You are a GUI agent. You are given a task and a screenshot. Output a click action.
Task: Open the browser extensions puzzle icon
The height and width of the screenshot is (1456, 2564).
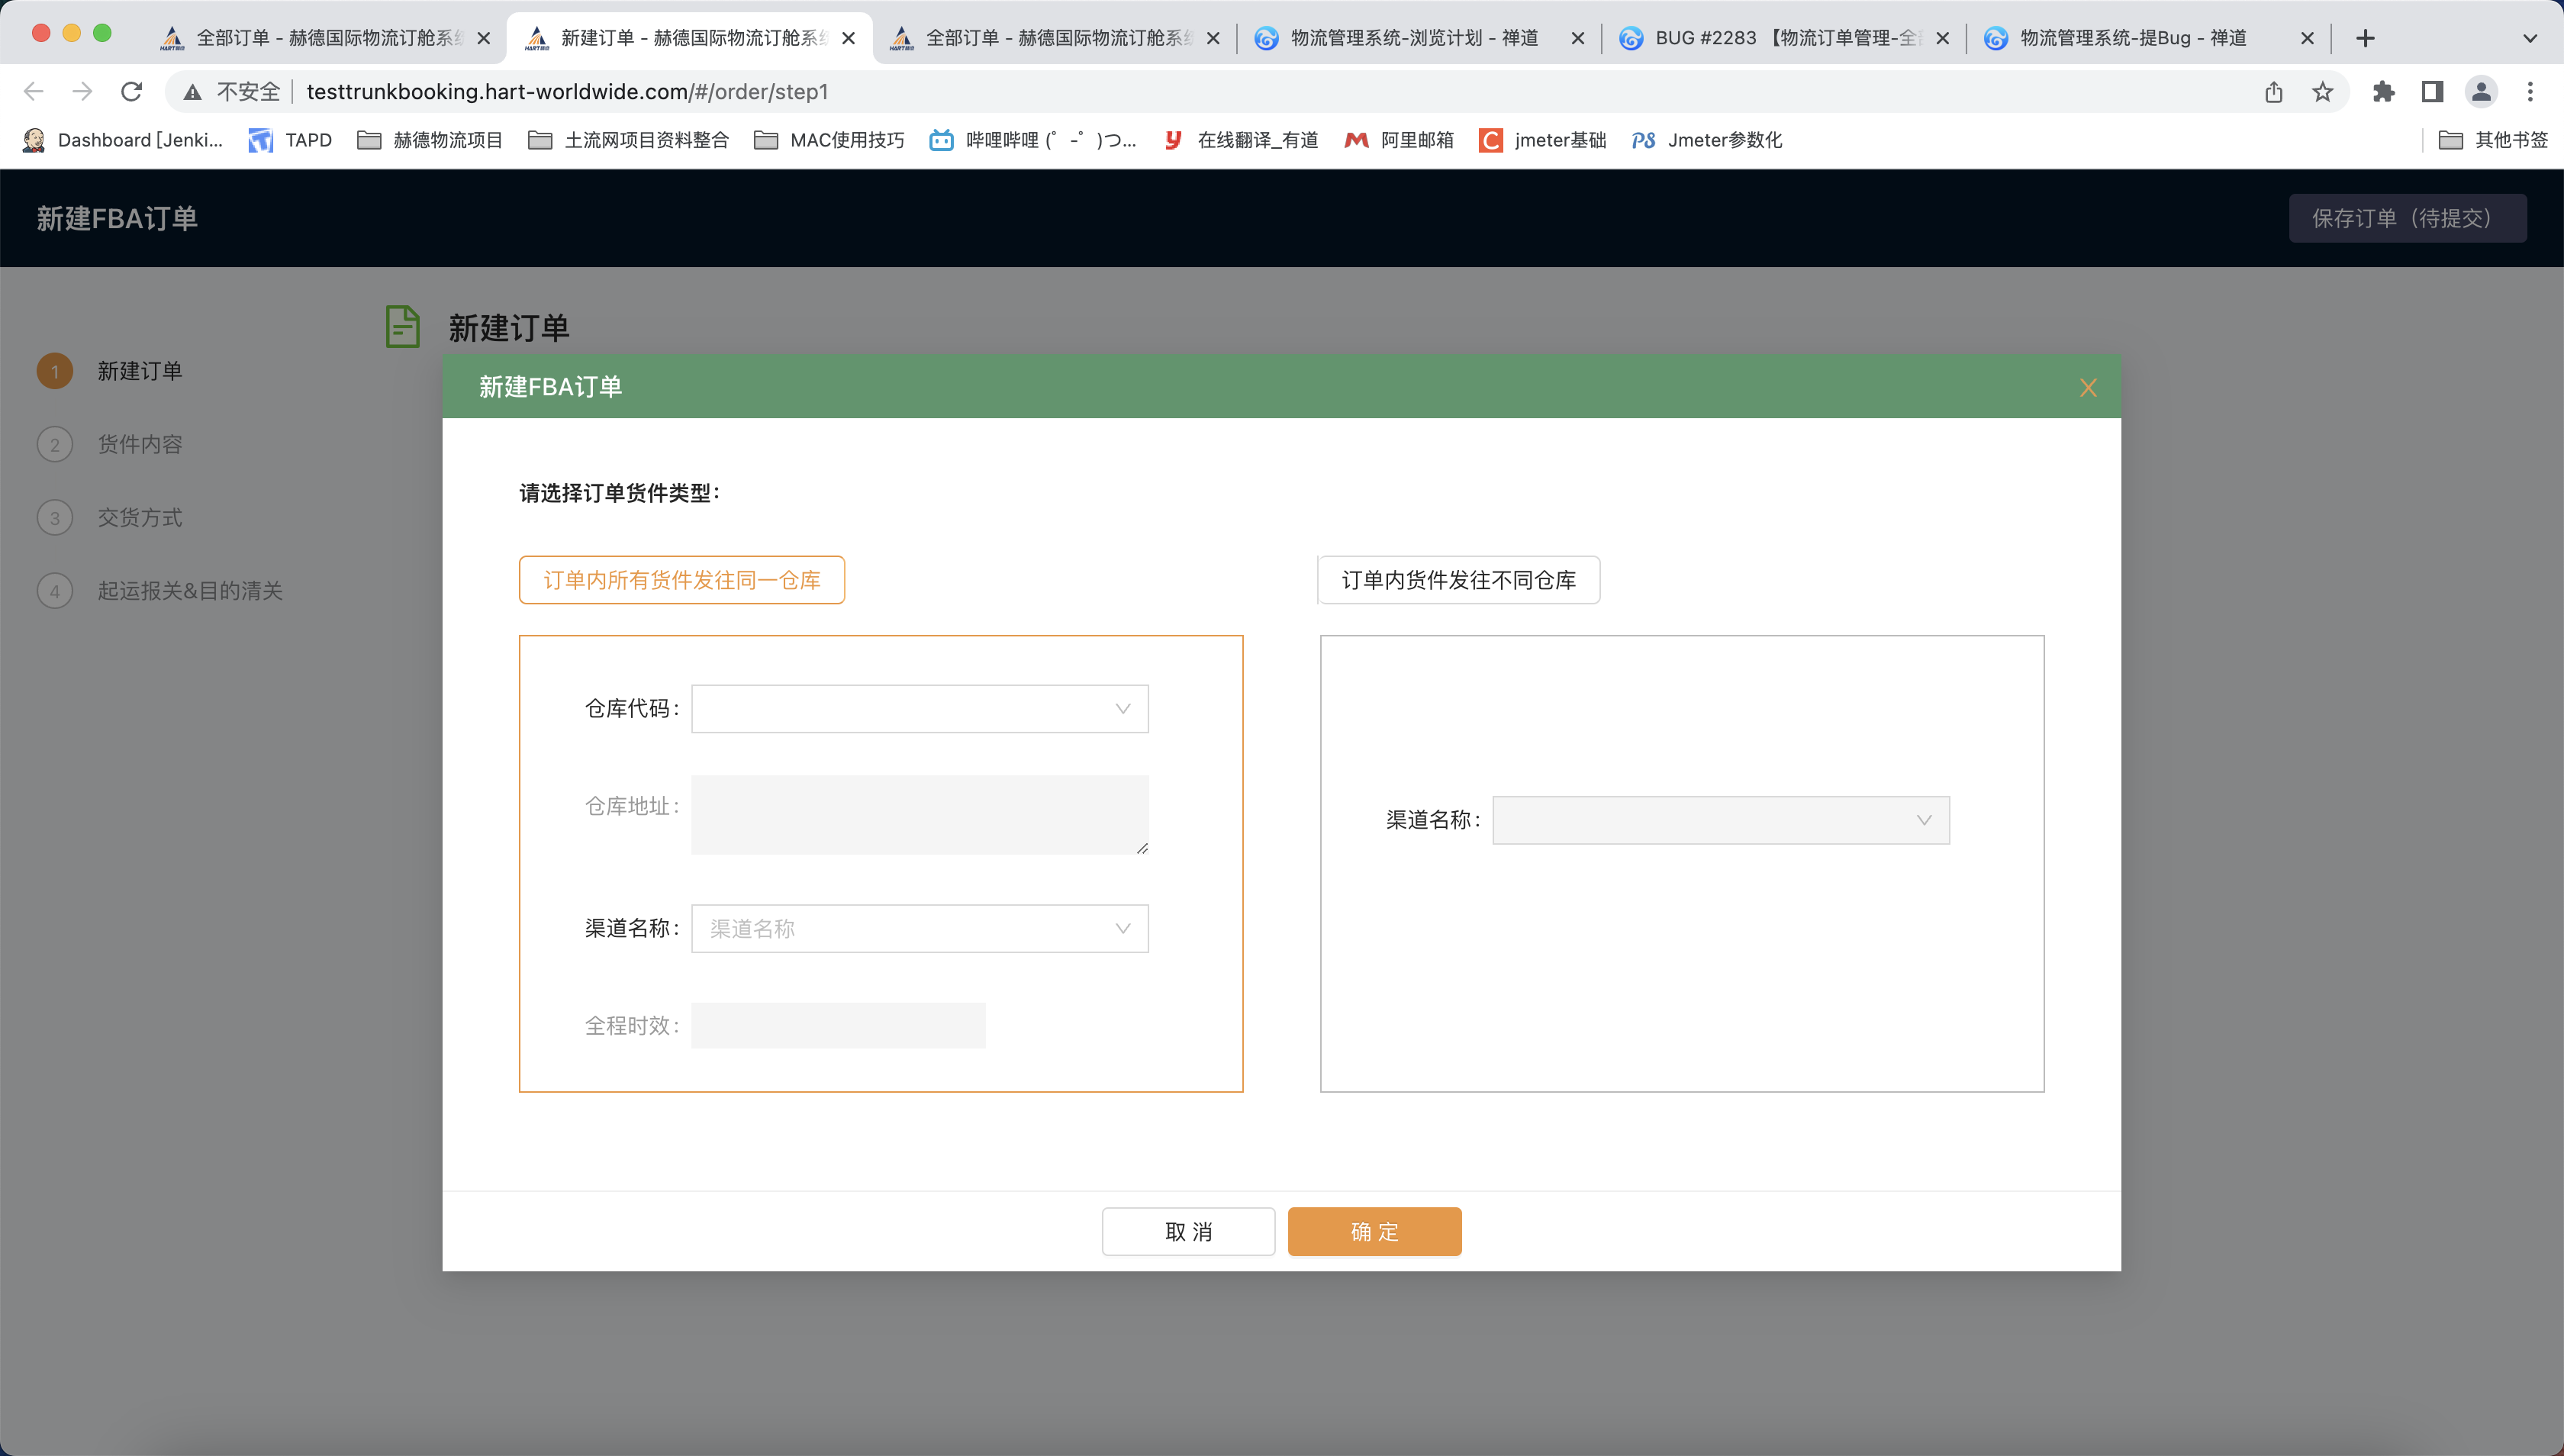(x=2383, y=92)
